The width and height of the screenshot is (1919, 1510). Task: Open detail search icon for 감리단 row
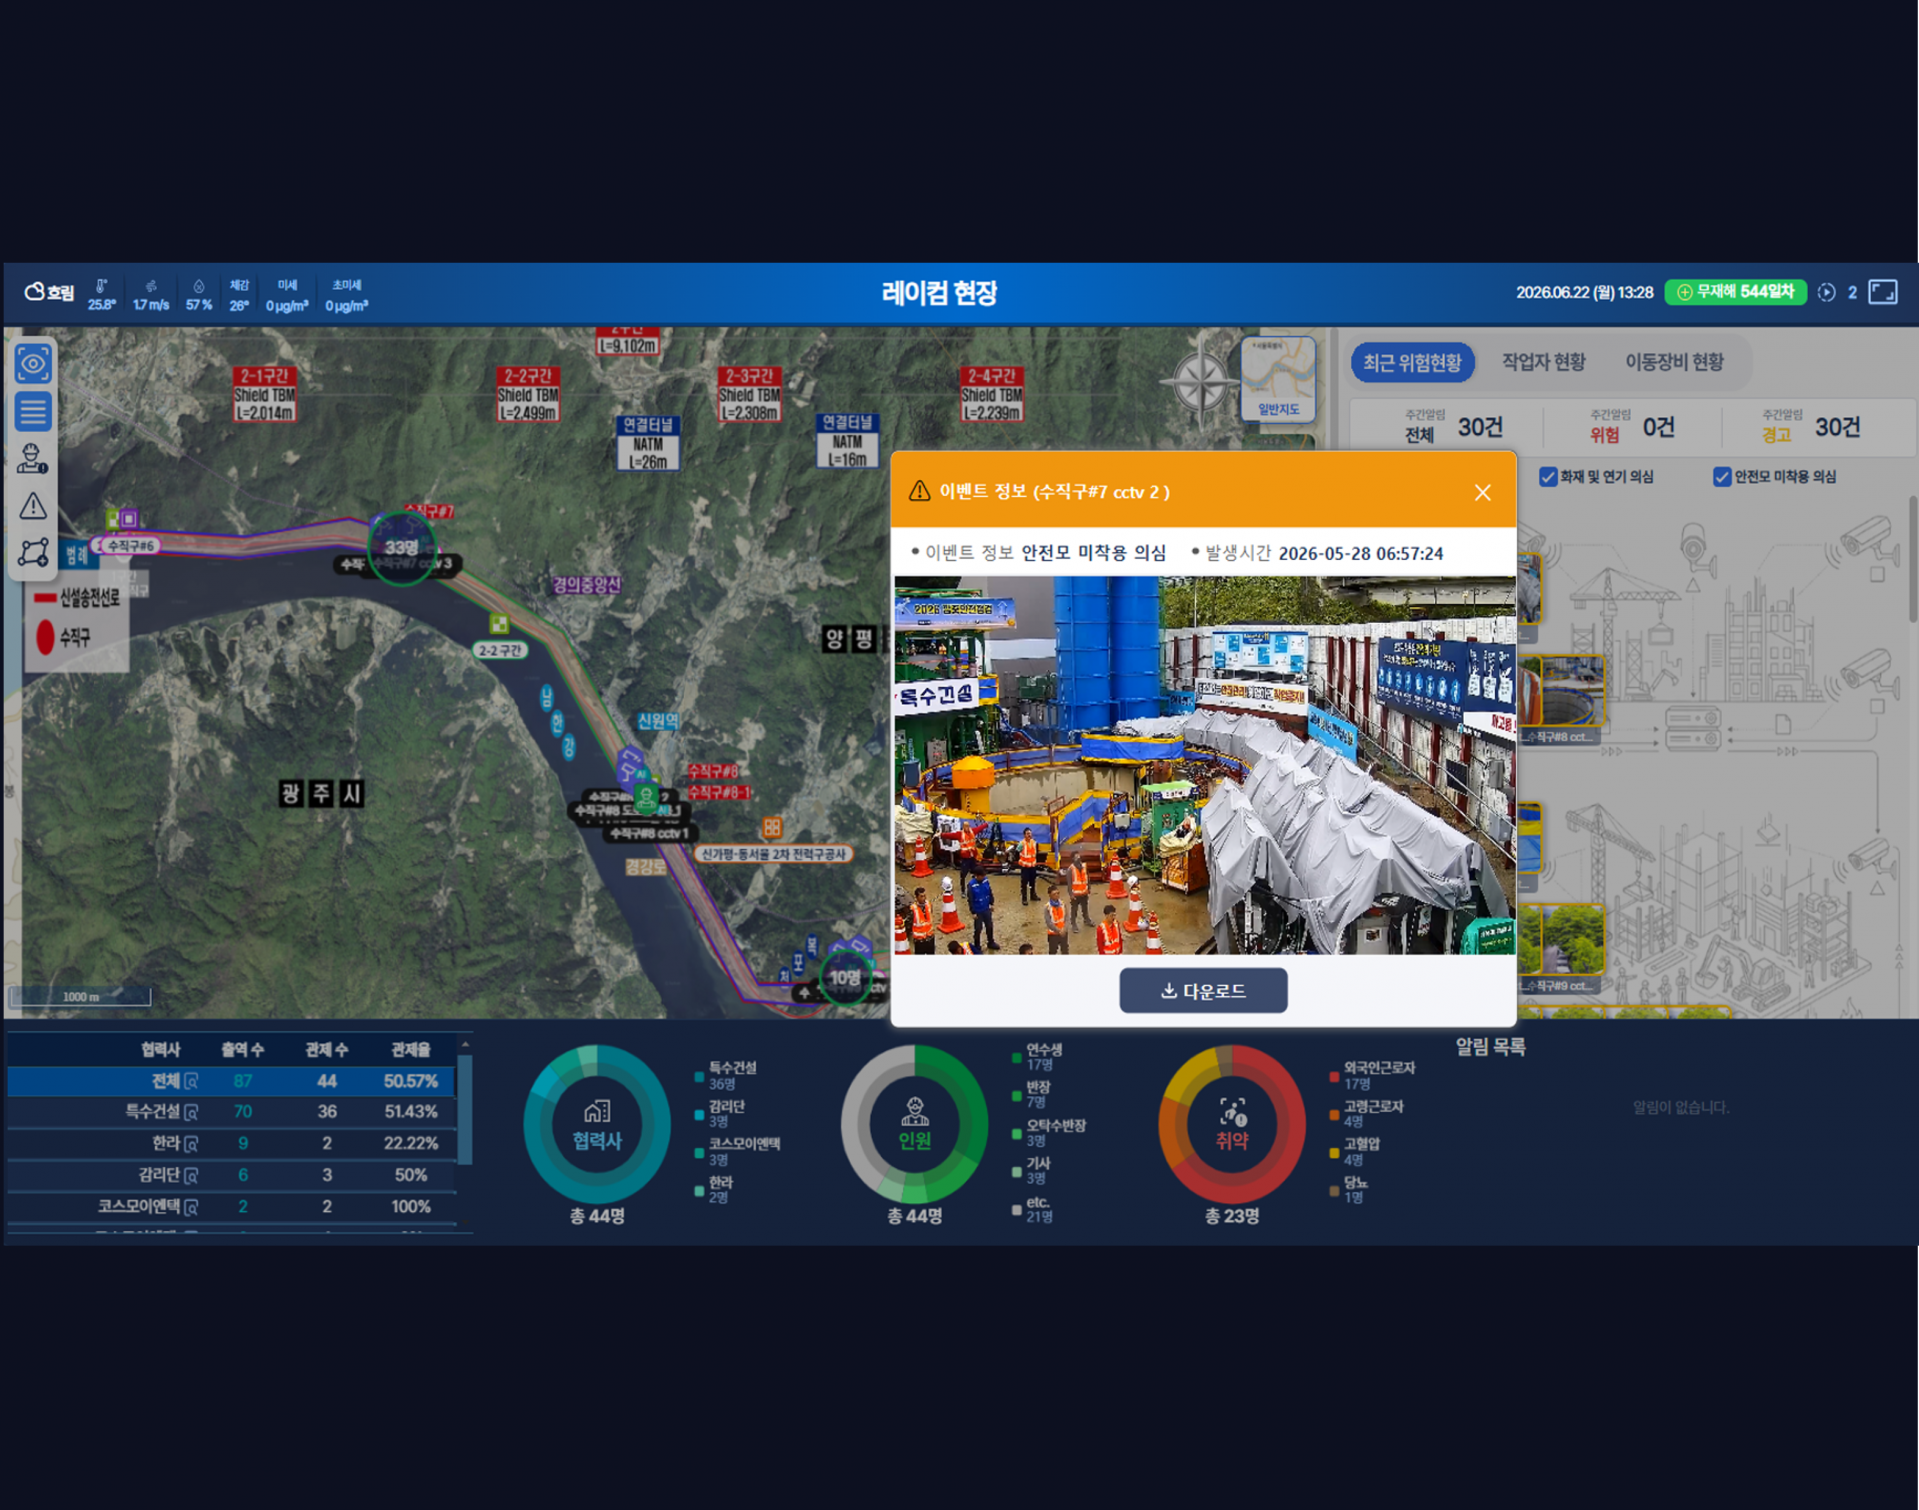pos(191,1175)
